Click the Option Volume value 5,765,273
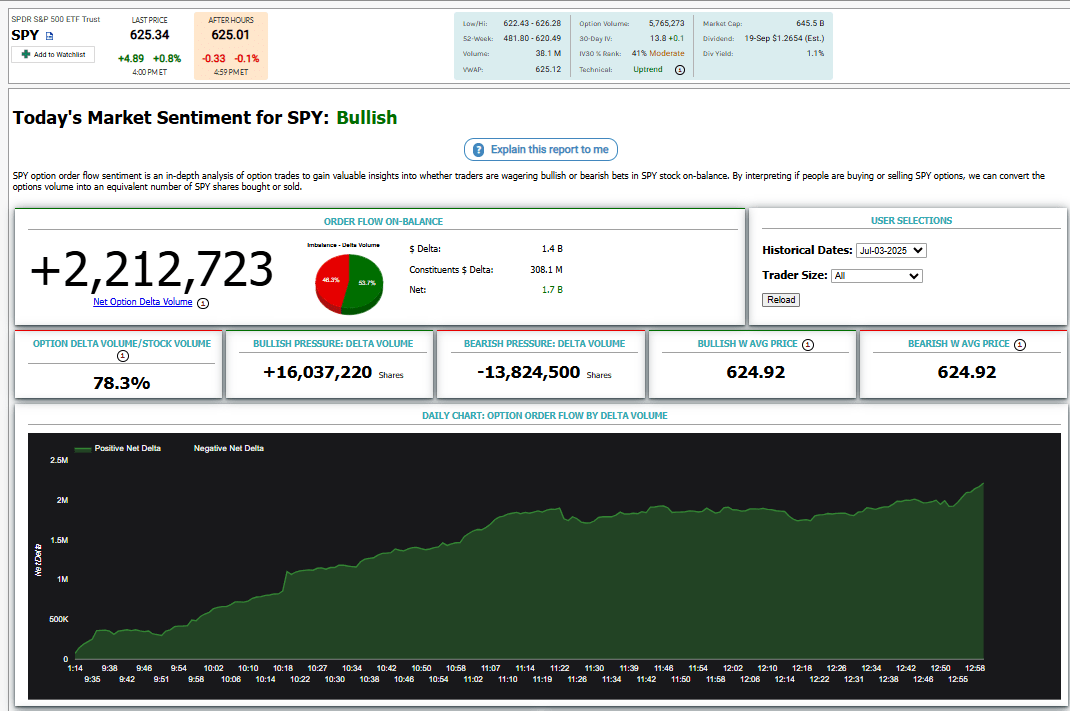 pos(667,23)
